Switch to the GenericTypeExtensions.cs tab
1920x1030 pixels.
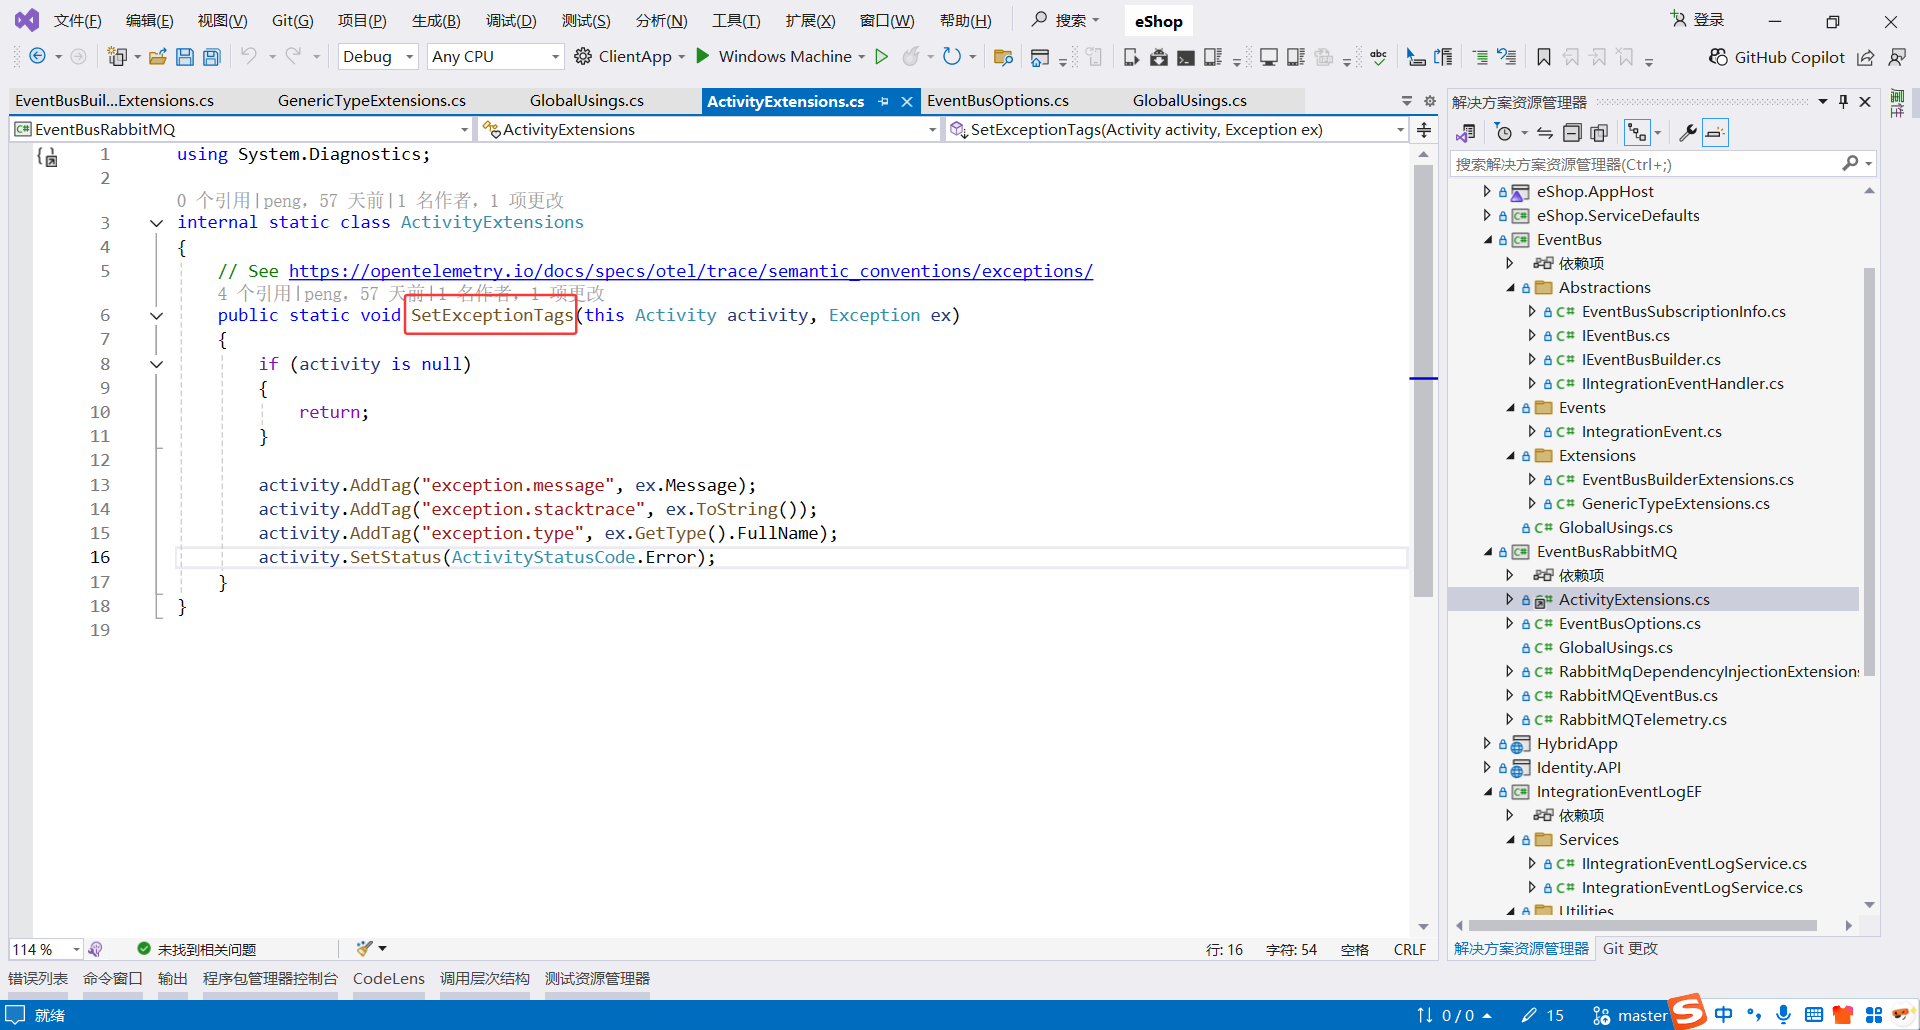(372, 101)
